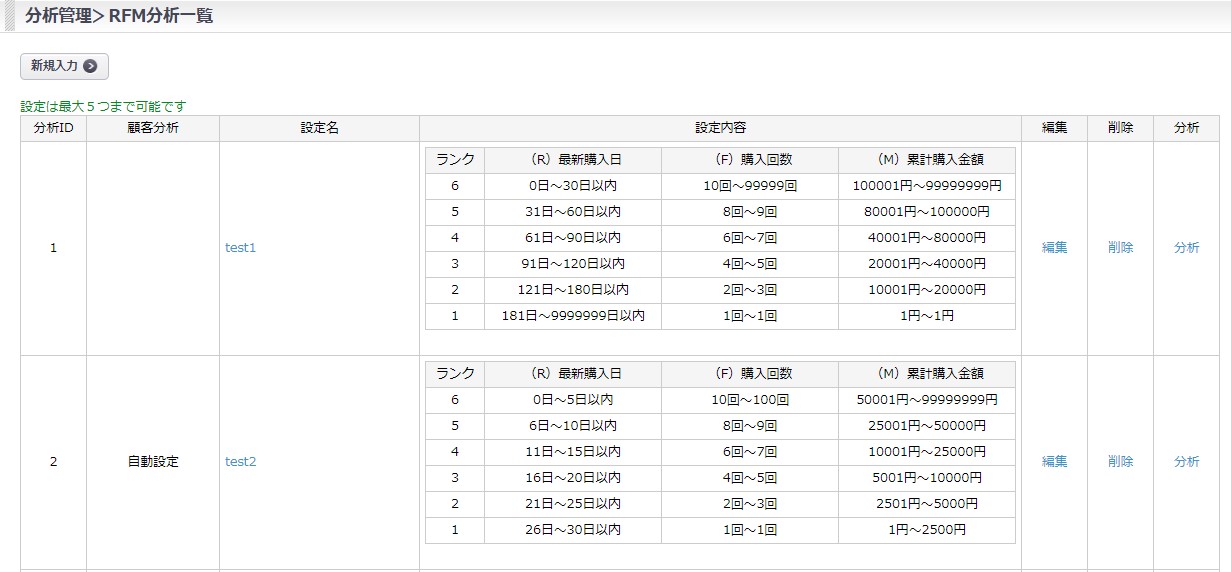The width and height of the screenshot is (1231, 572).
Task: Click the 顧客分析 column header
Action: point(153,128)
